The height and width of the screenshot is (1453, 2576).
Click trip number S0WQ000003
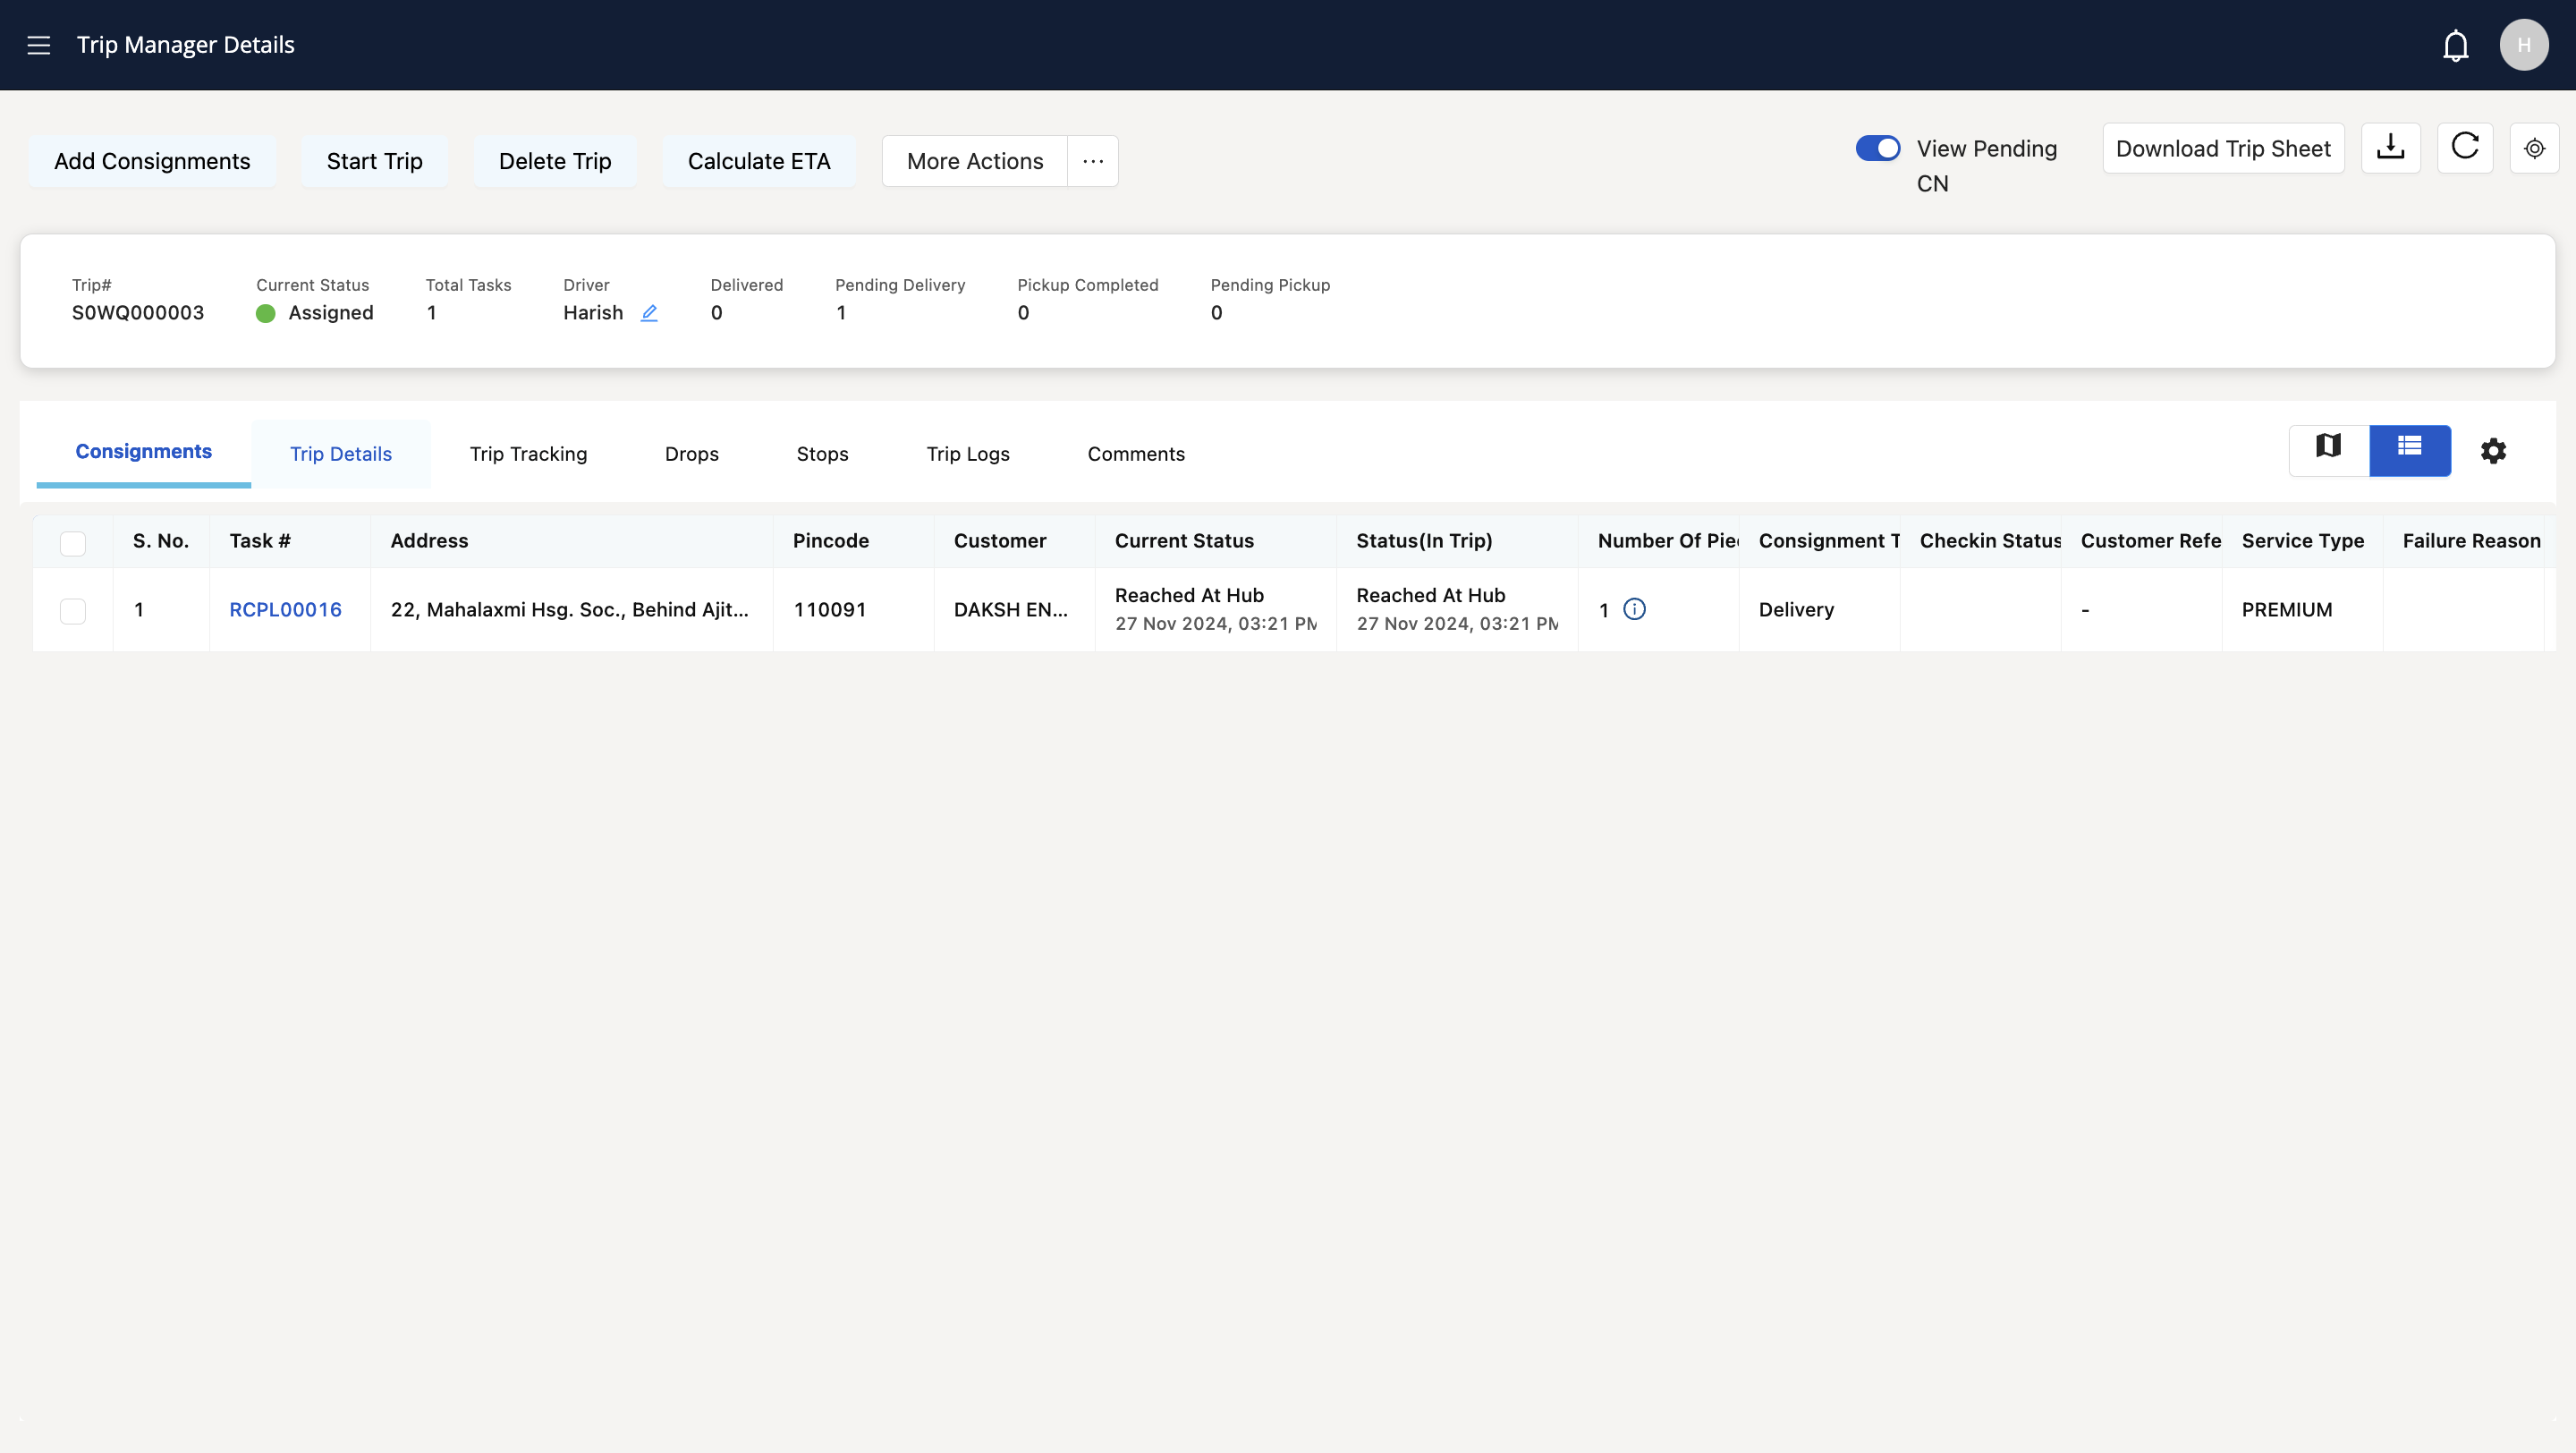pyautogui.click(x=138, y=313)
